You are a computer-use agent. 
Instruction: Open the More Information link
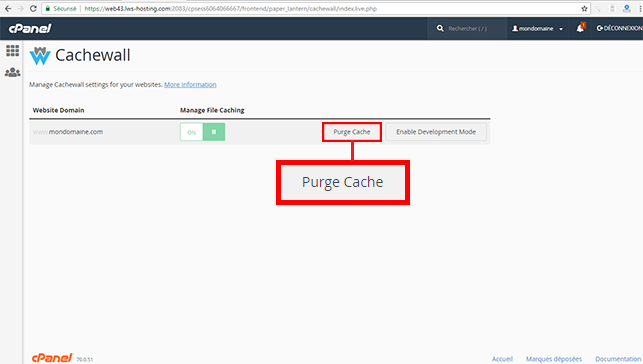(190, 84)
